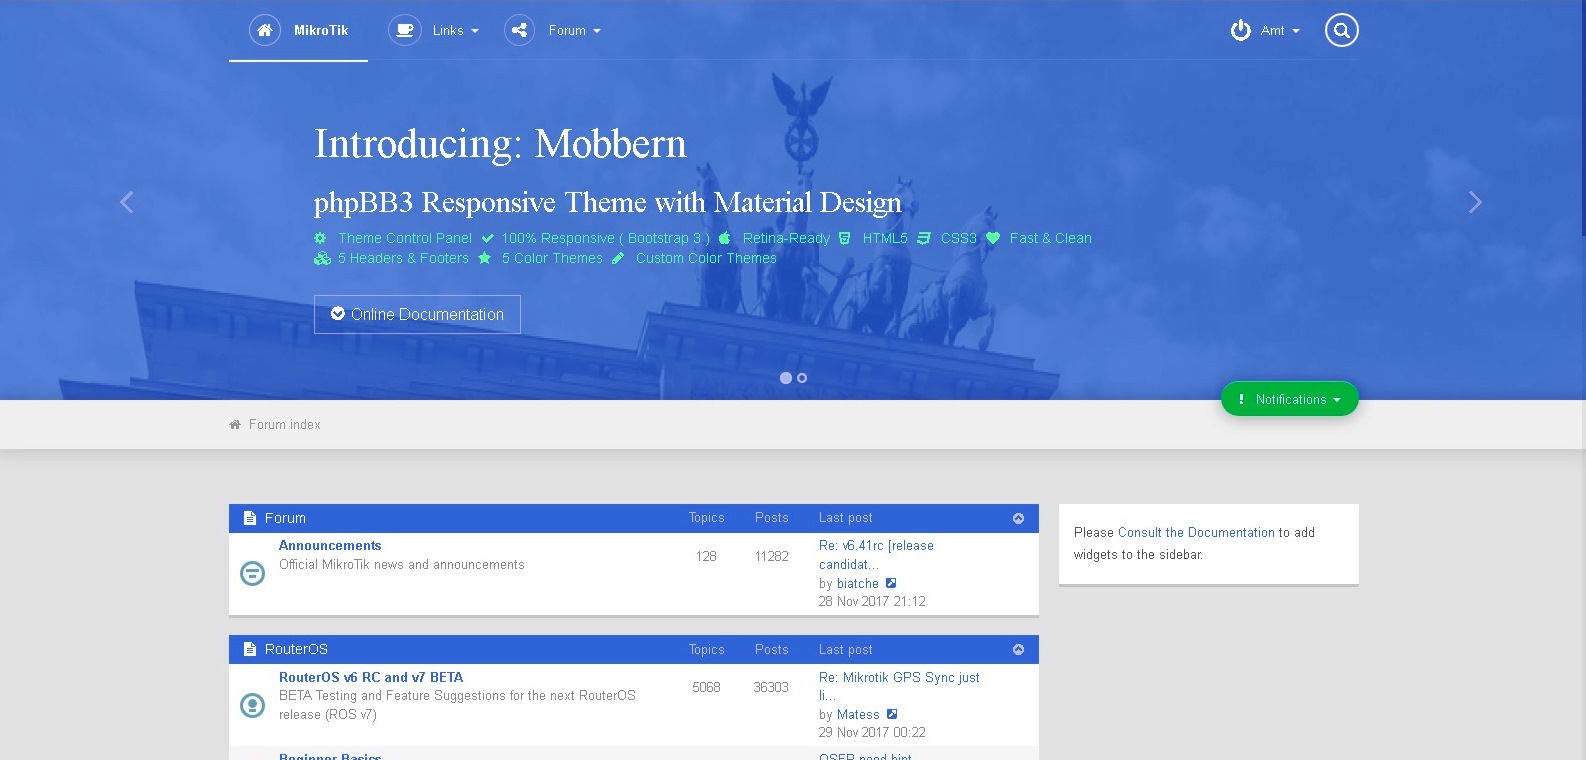Open the Announcements forum link
The image size is (1586, 760).
point(330,545)
